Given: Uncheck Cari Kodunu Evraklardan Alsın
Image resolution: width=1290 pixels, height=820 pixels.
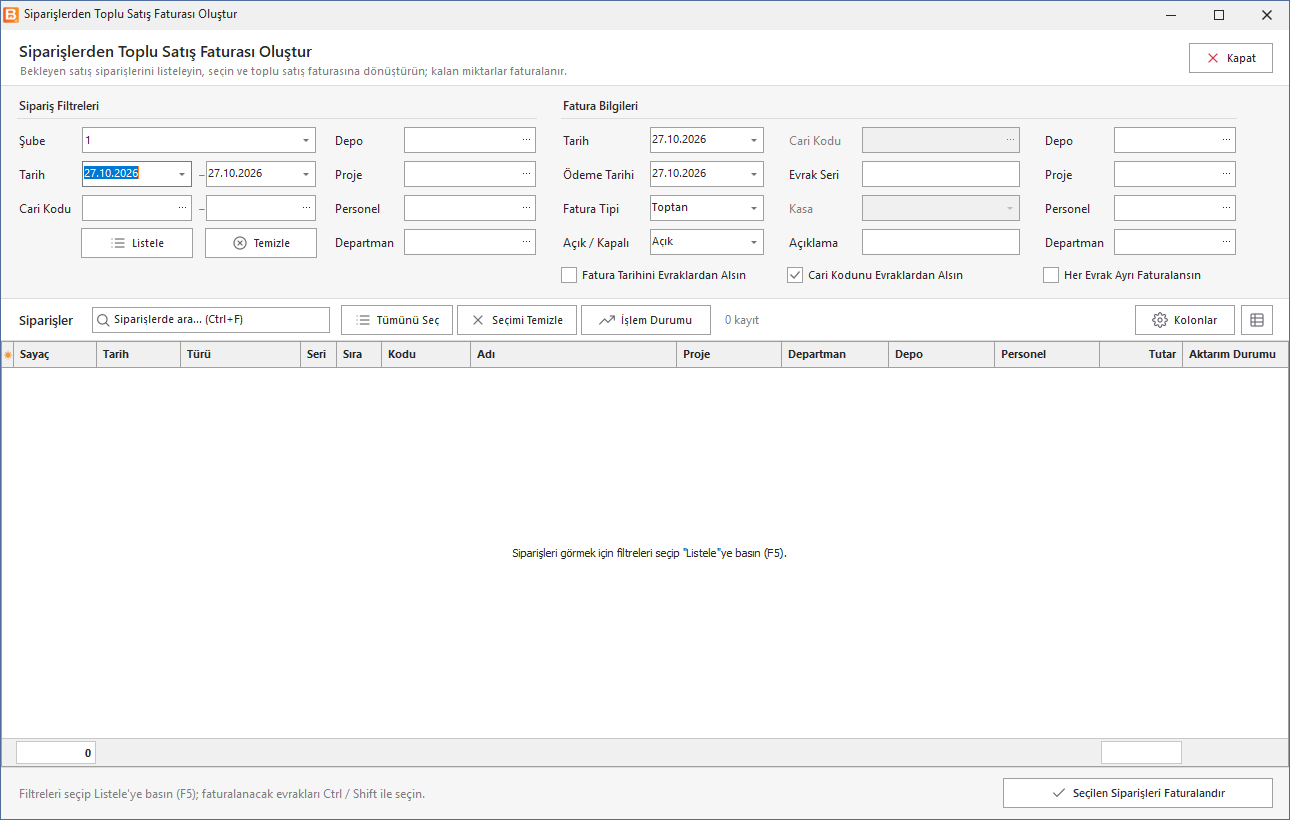Looking at the screenshot, I should [x=796, y=275].
